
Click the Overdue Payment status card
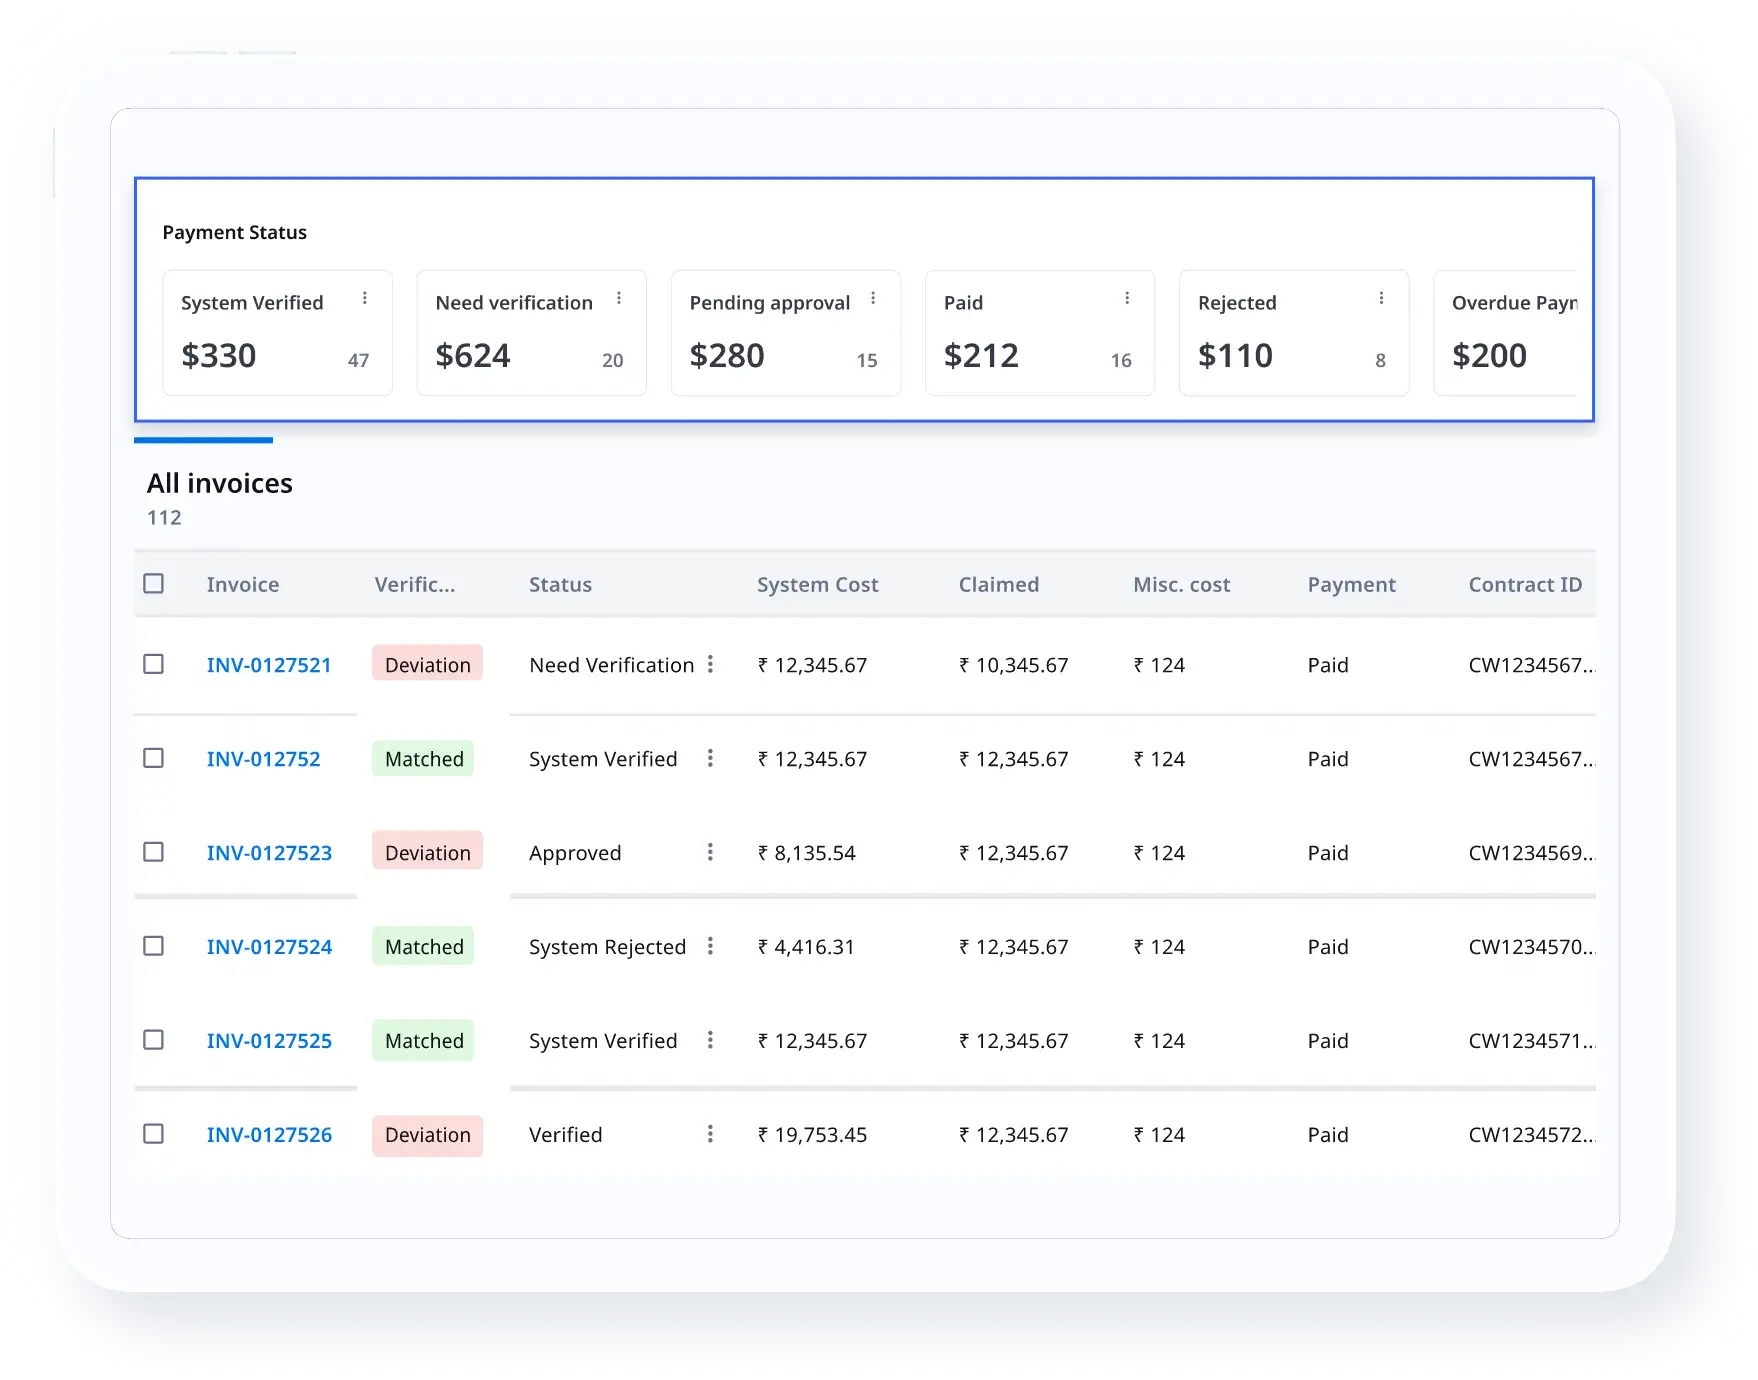[x=1506, y=333]
